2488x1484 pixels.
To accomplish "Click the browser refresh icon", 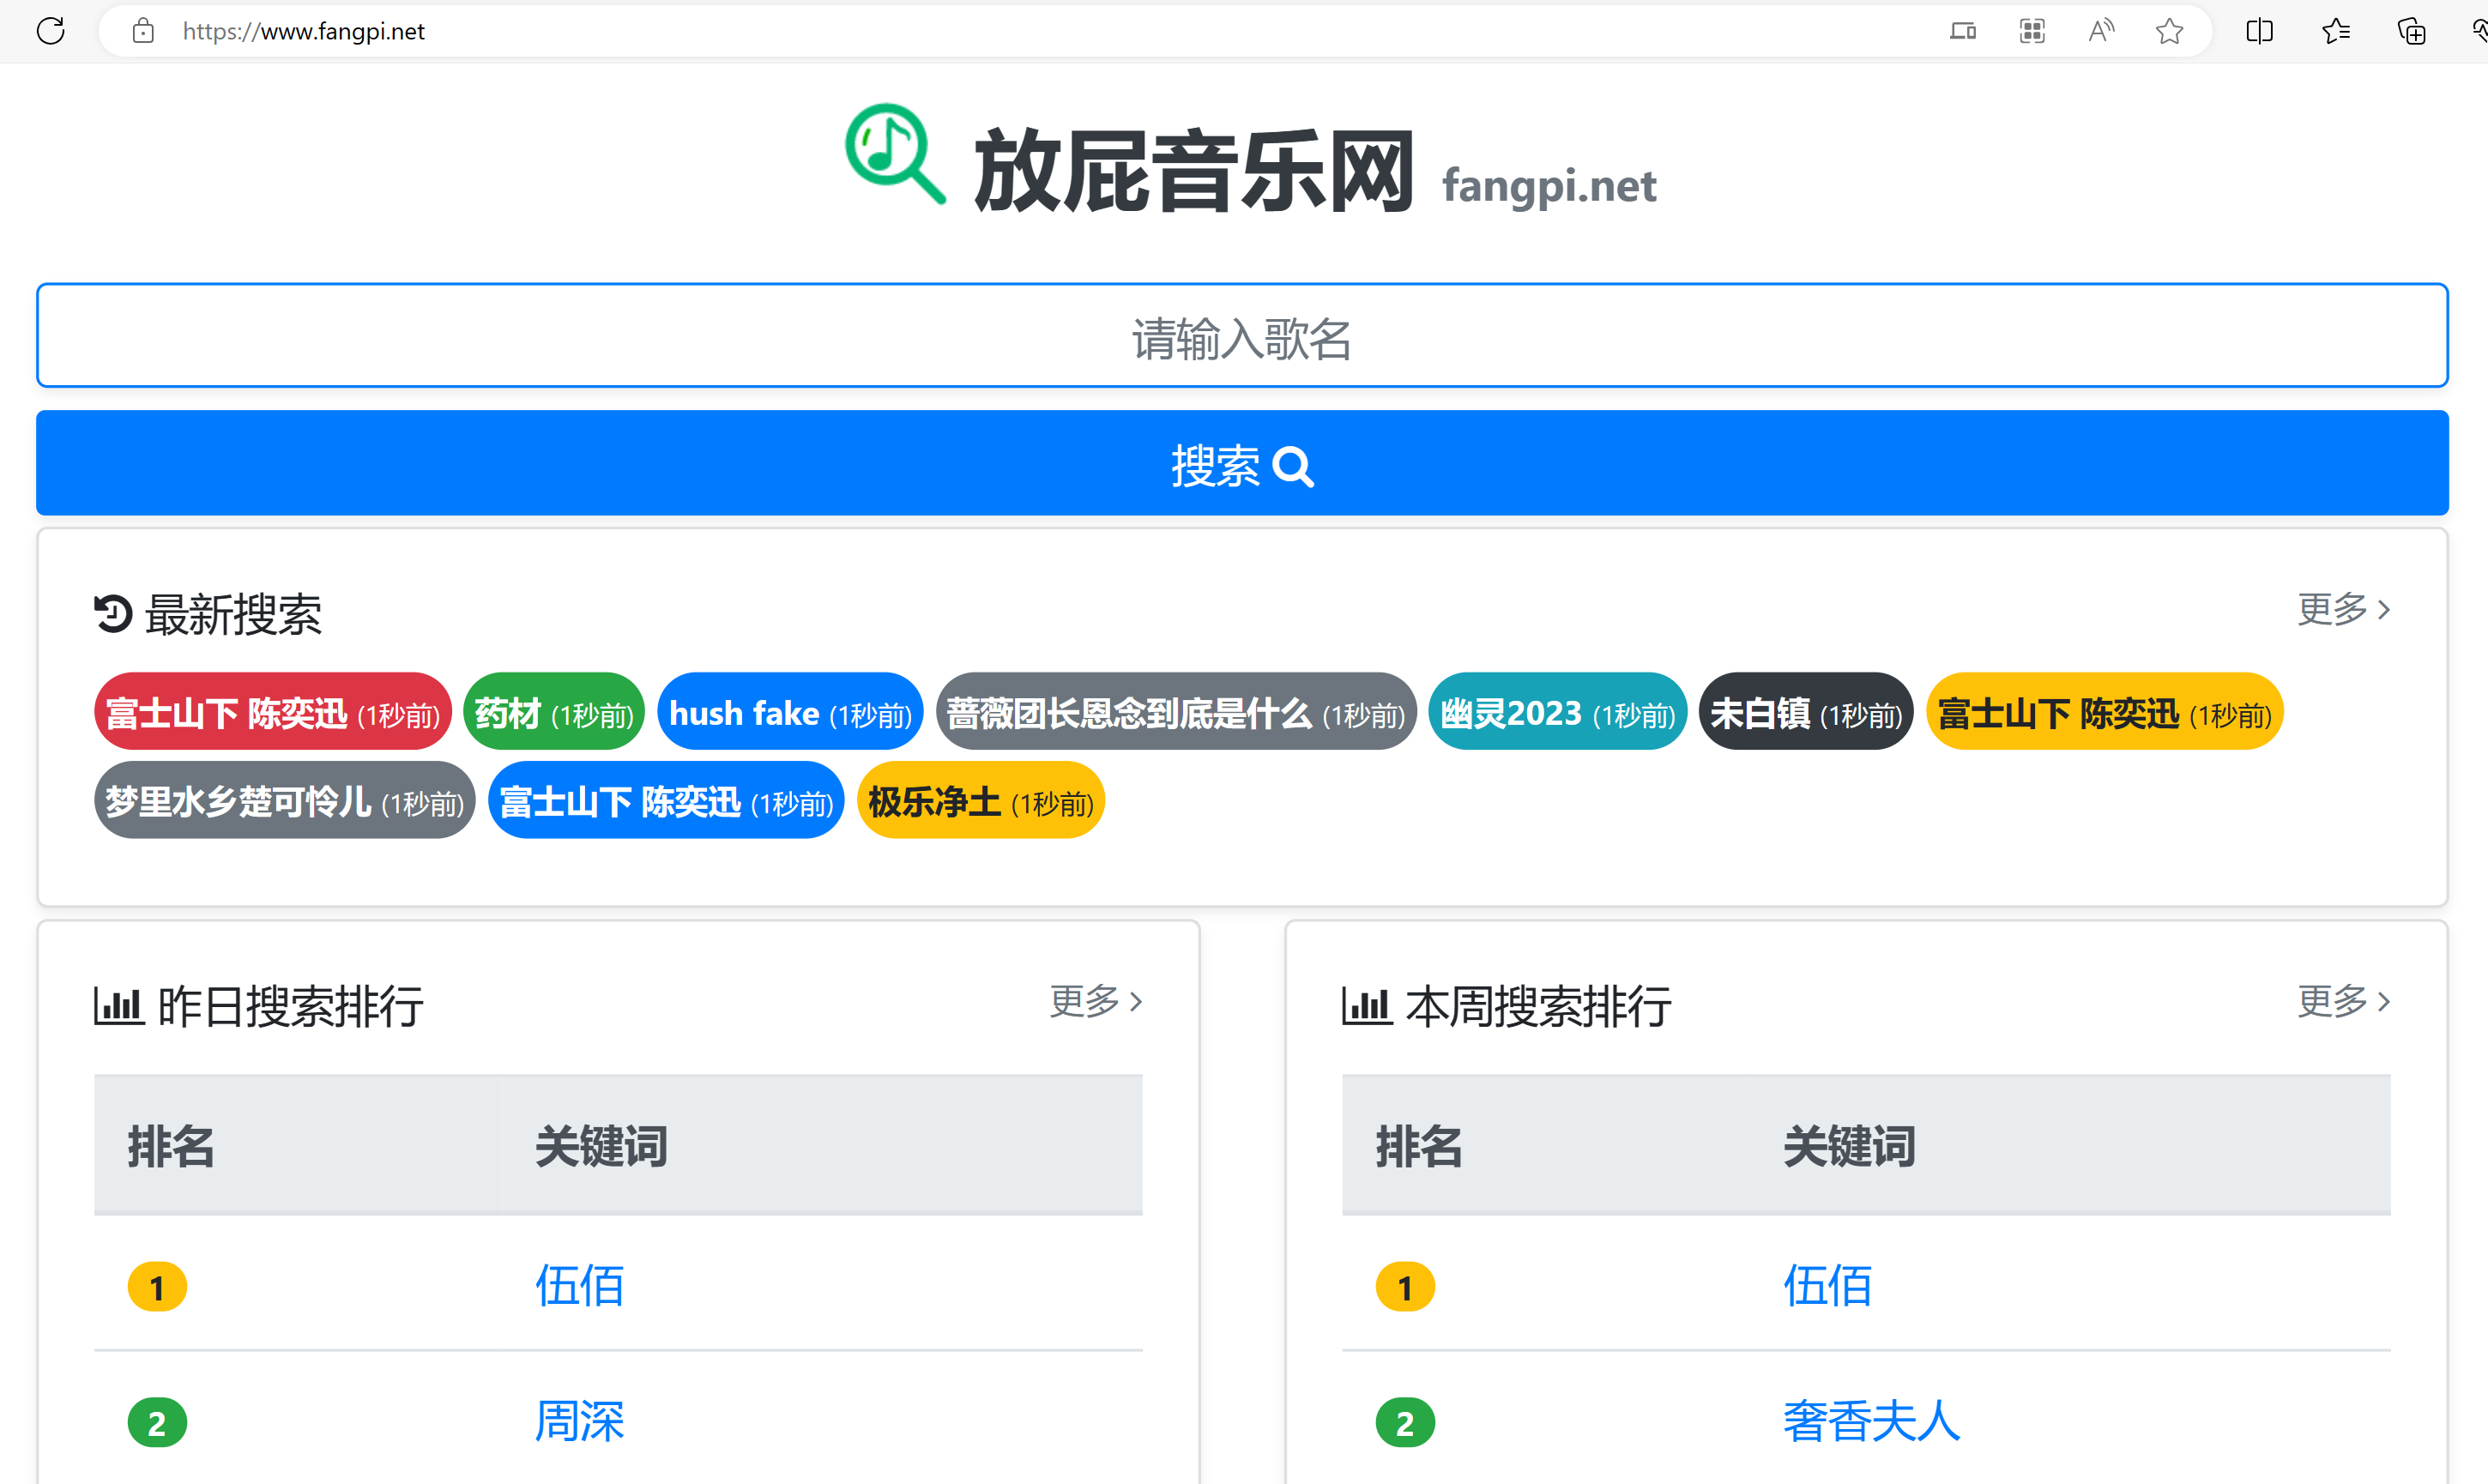I will tap(50, 31).
